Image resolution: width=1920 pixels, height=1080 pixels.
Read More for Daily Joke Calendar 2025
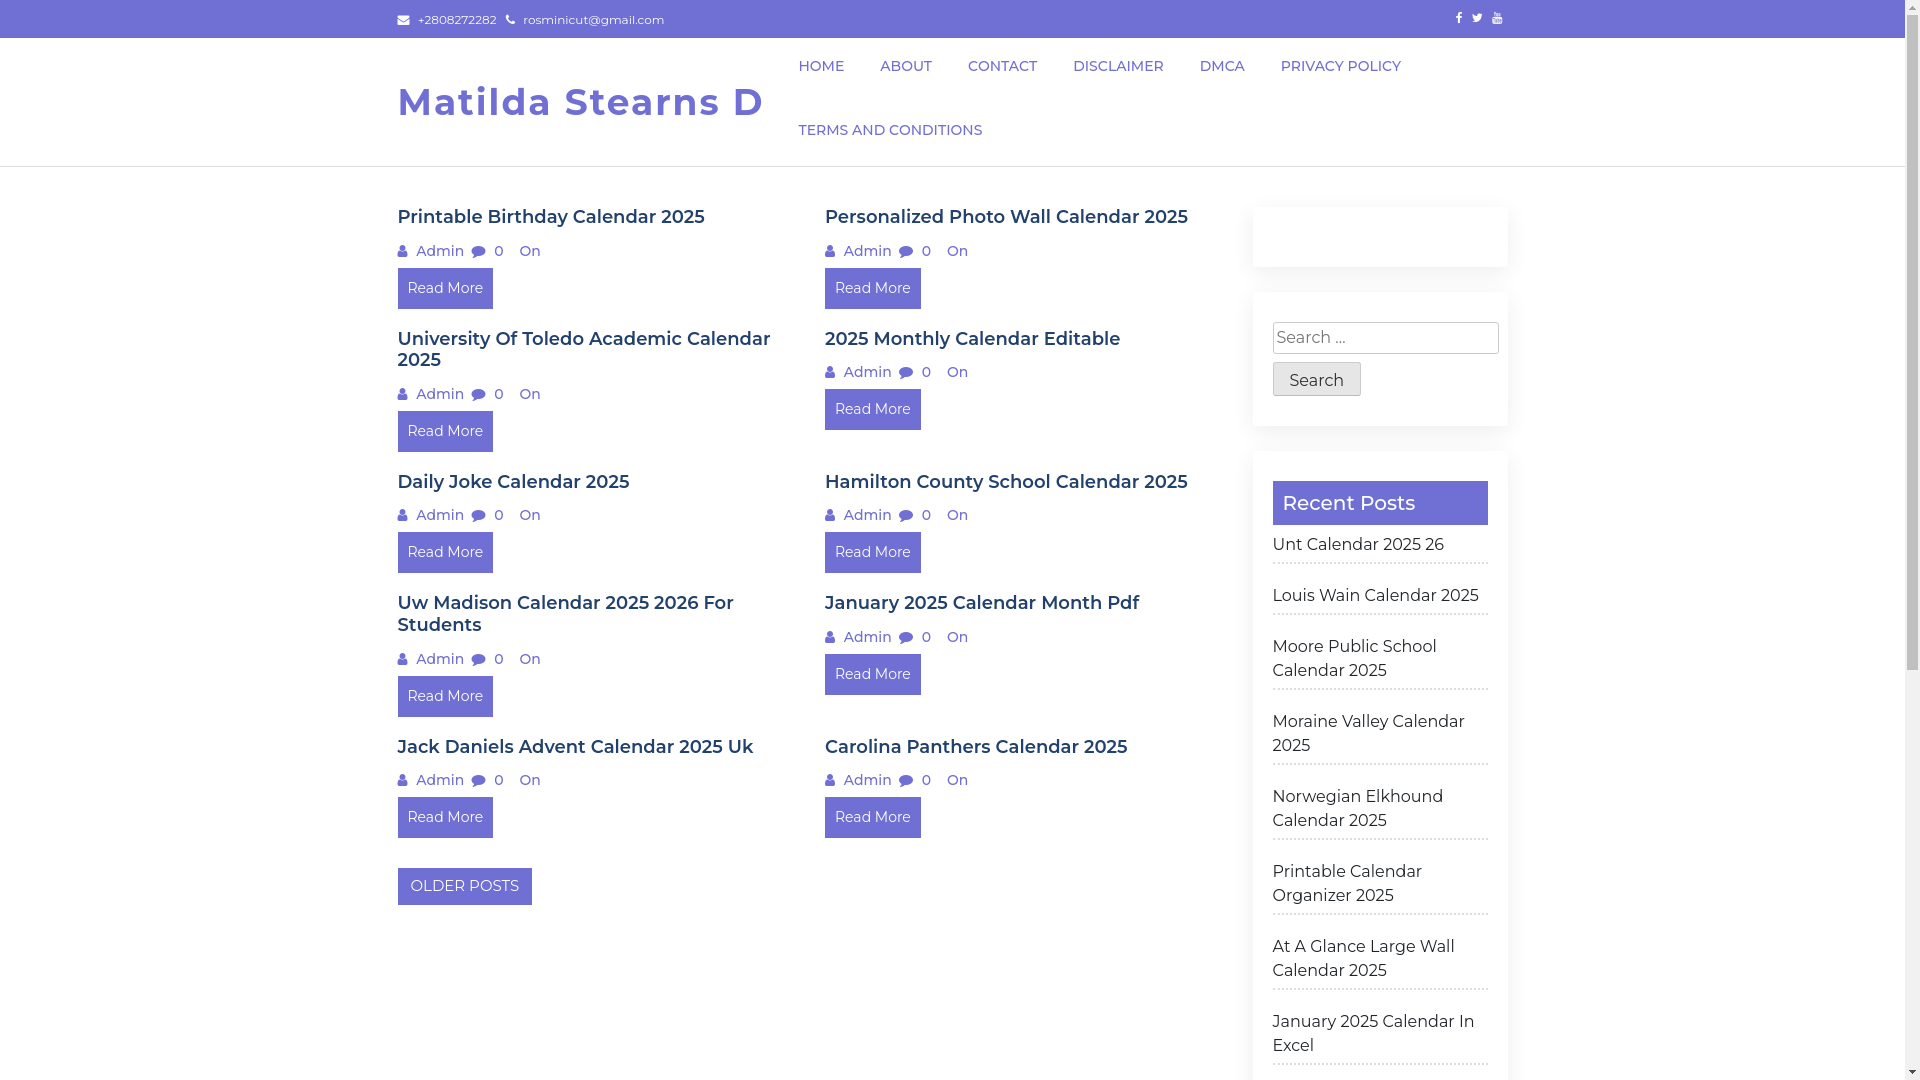[x=445, y=552]
